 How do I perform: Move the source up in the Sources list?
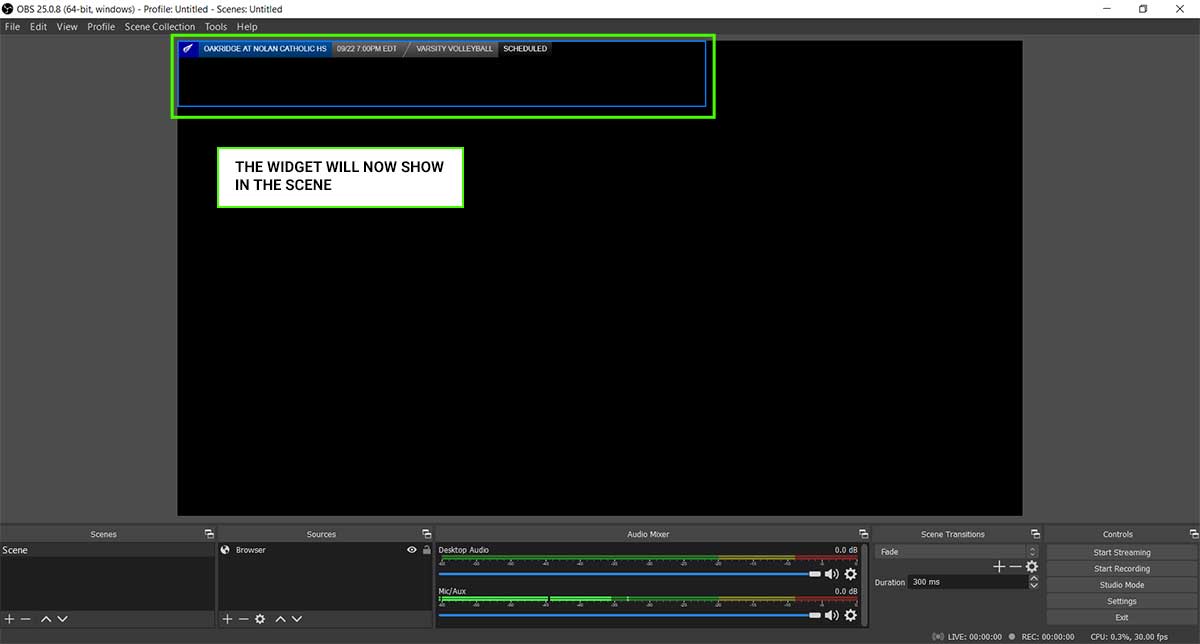[280, 619]
